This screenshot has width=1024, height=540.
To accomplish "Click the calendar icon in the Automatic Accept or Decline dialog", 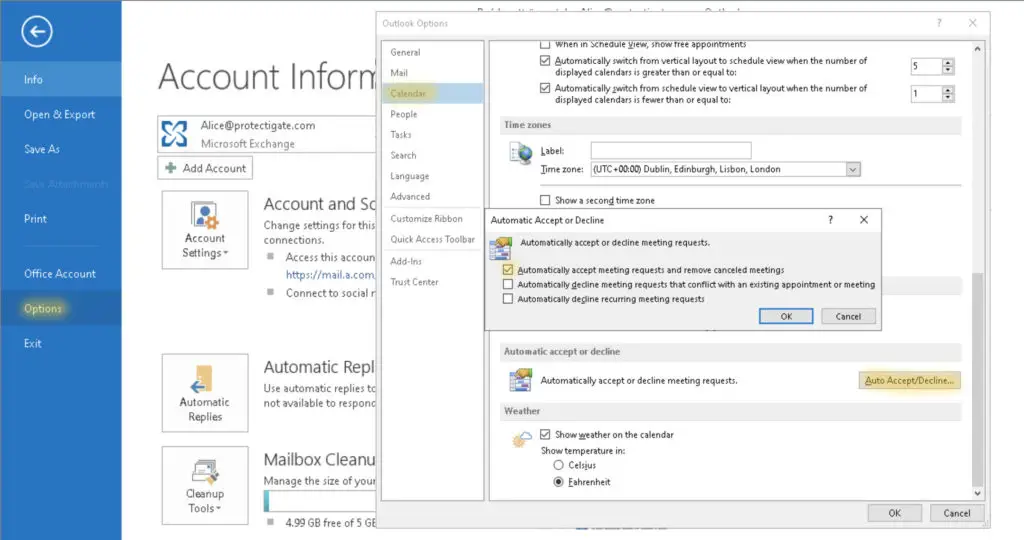I will tap(502, 247).
